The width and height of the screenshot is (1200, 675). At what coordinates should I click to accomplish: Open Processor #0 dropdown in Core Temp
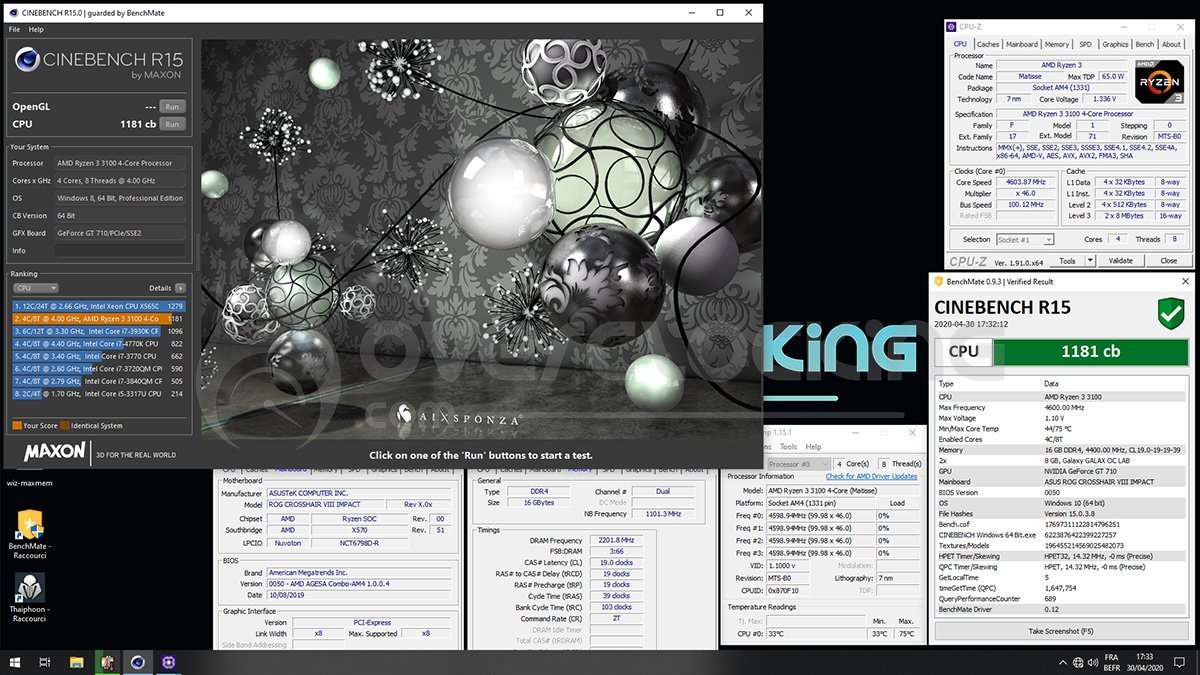797,464
